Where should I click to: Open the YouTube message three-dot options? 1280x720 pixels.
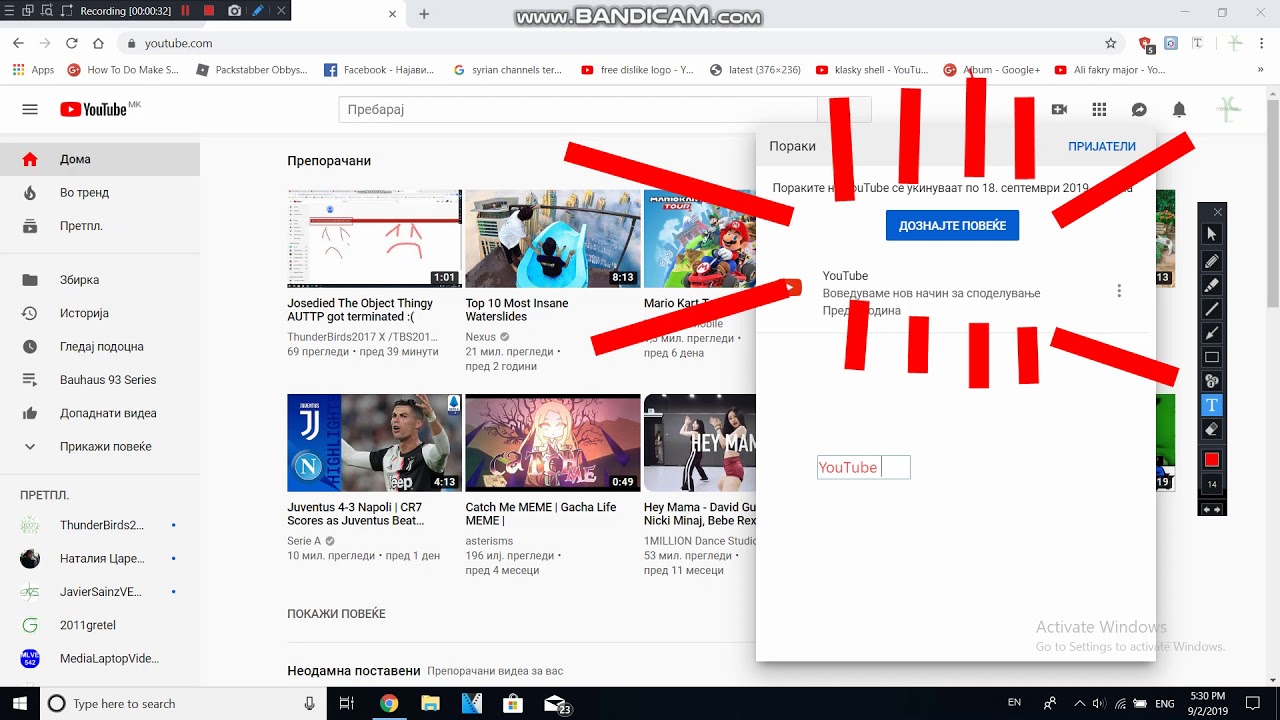1119,291
